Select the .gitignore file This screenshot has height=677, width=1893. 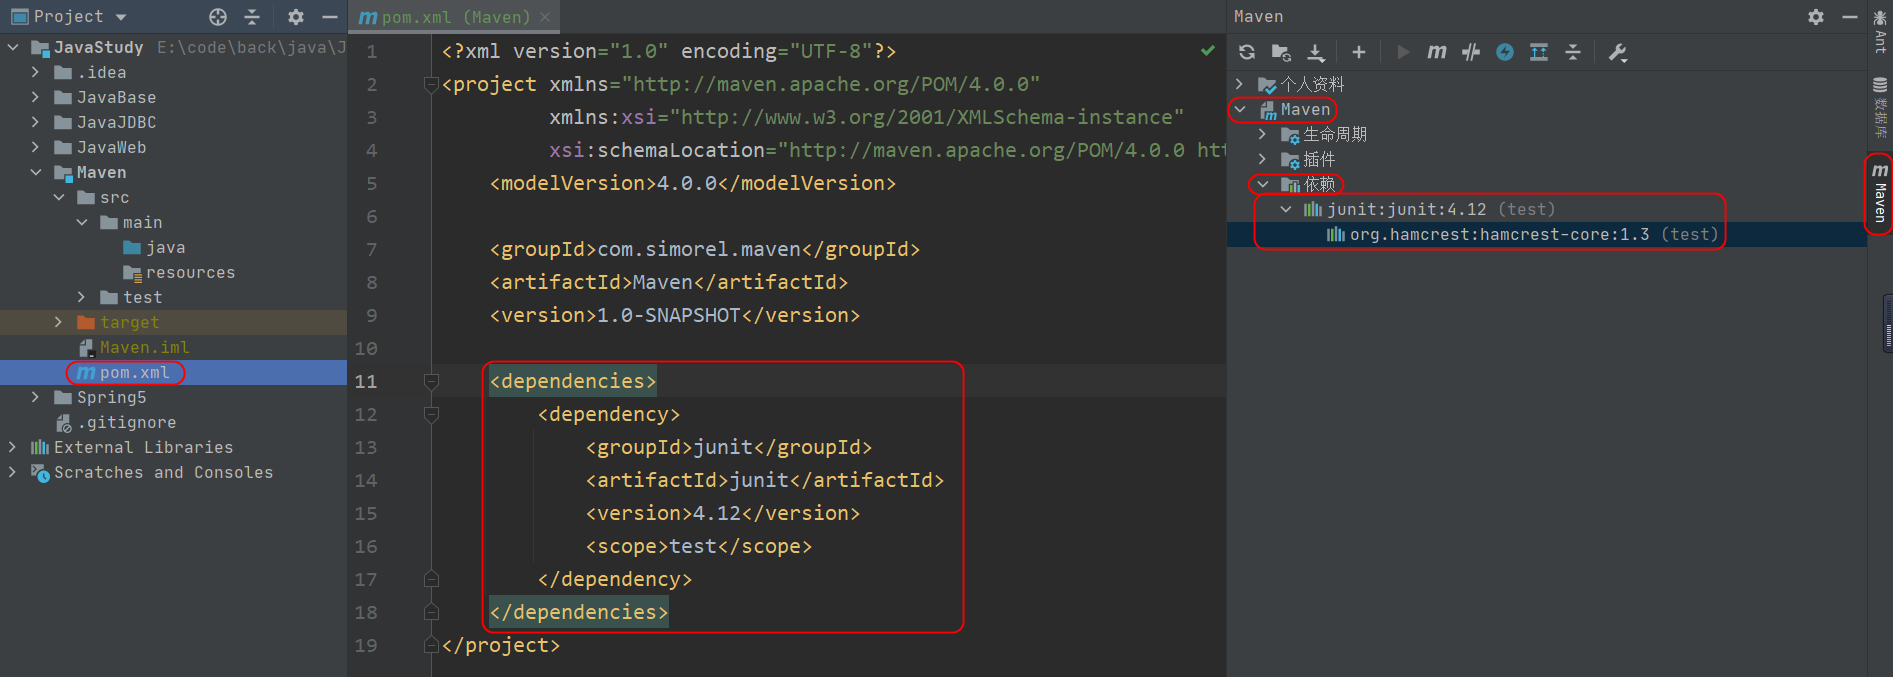click(116, 422)
